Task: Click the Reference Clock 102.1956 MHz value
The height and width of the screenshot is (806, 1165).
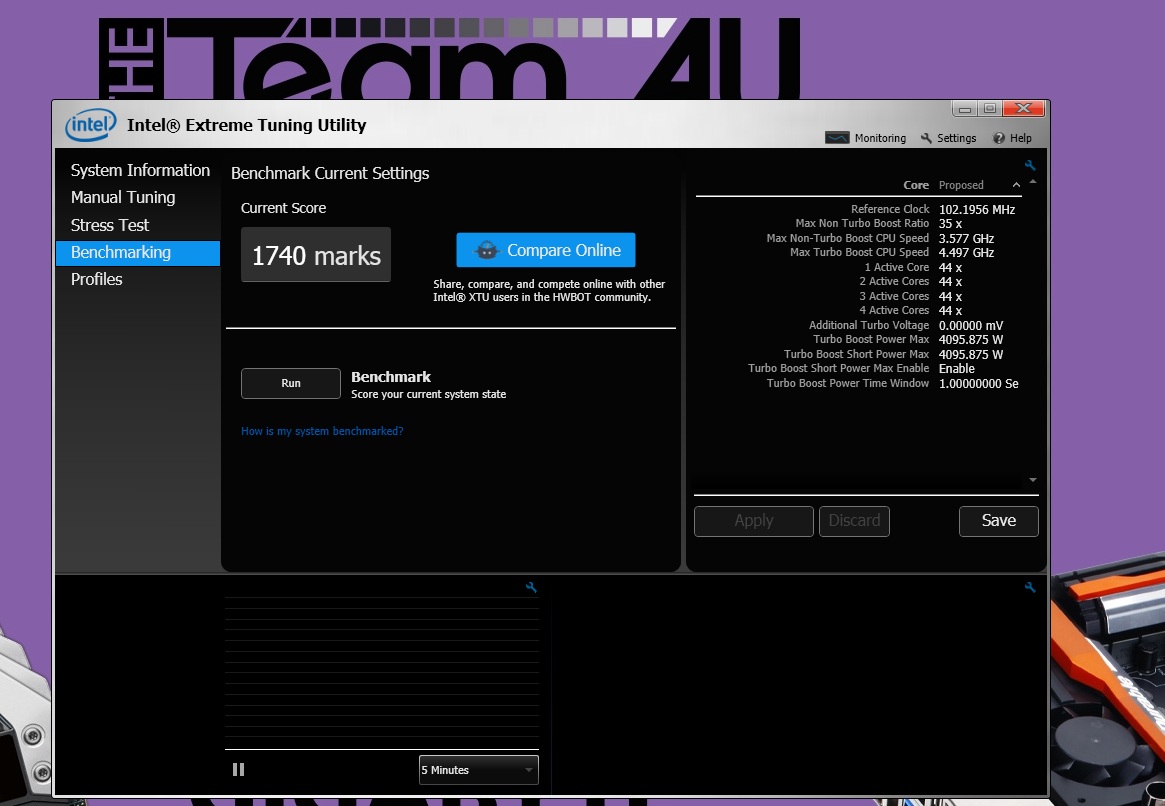Action: pyautogui.click(x=976, y=209)
